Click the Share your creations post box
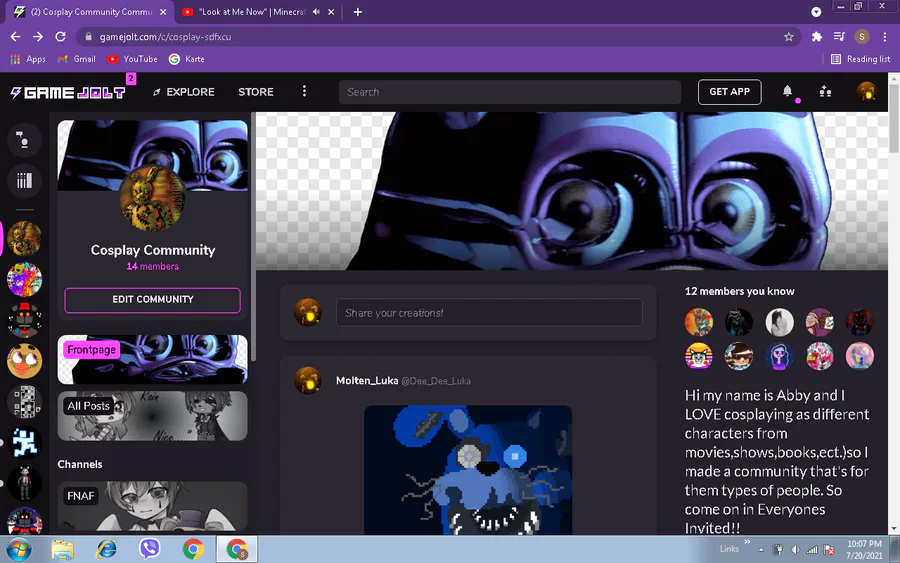 click(489, 313)
